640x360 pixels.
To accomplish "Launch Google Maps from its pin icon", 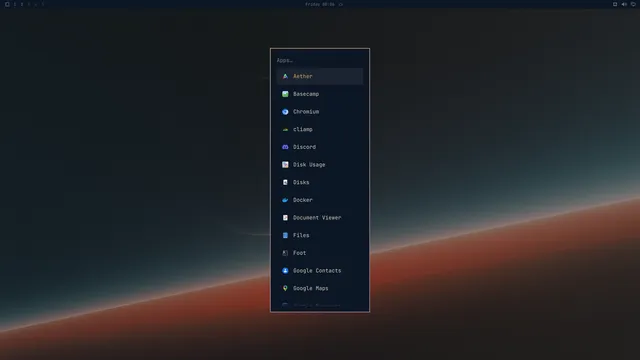I will (x=285, y=288).
